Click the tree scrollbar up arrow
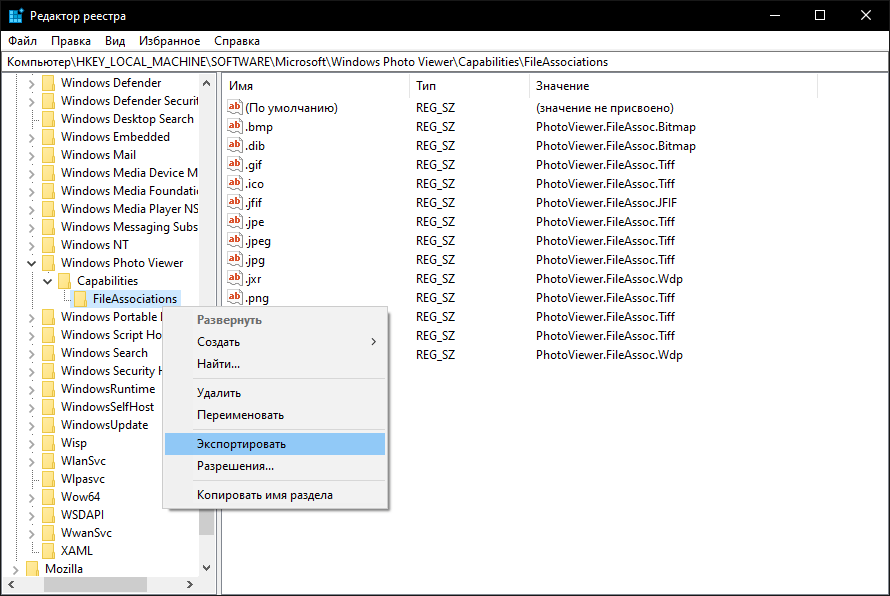This screenshot has width=890, height=596. (x=207, y=83)
